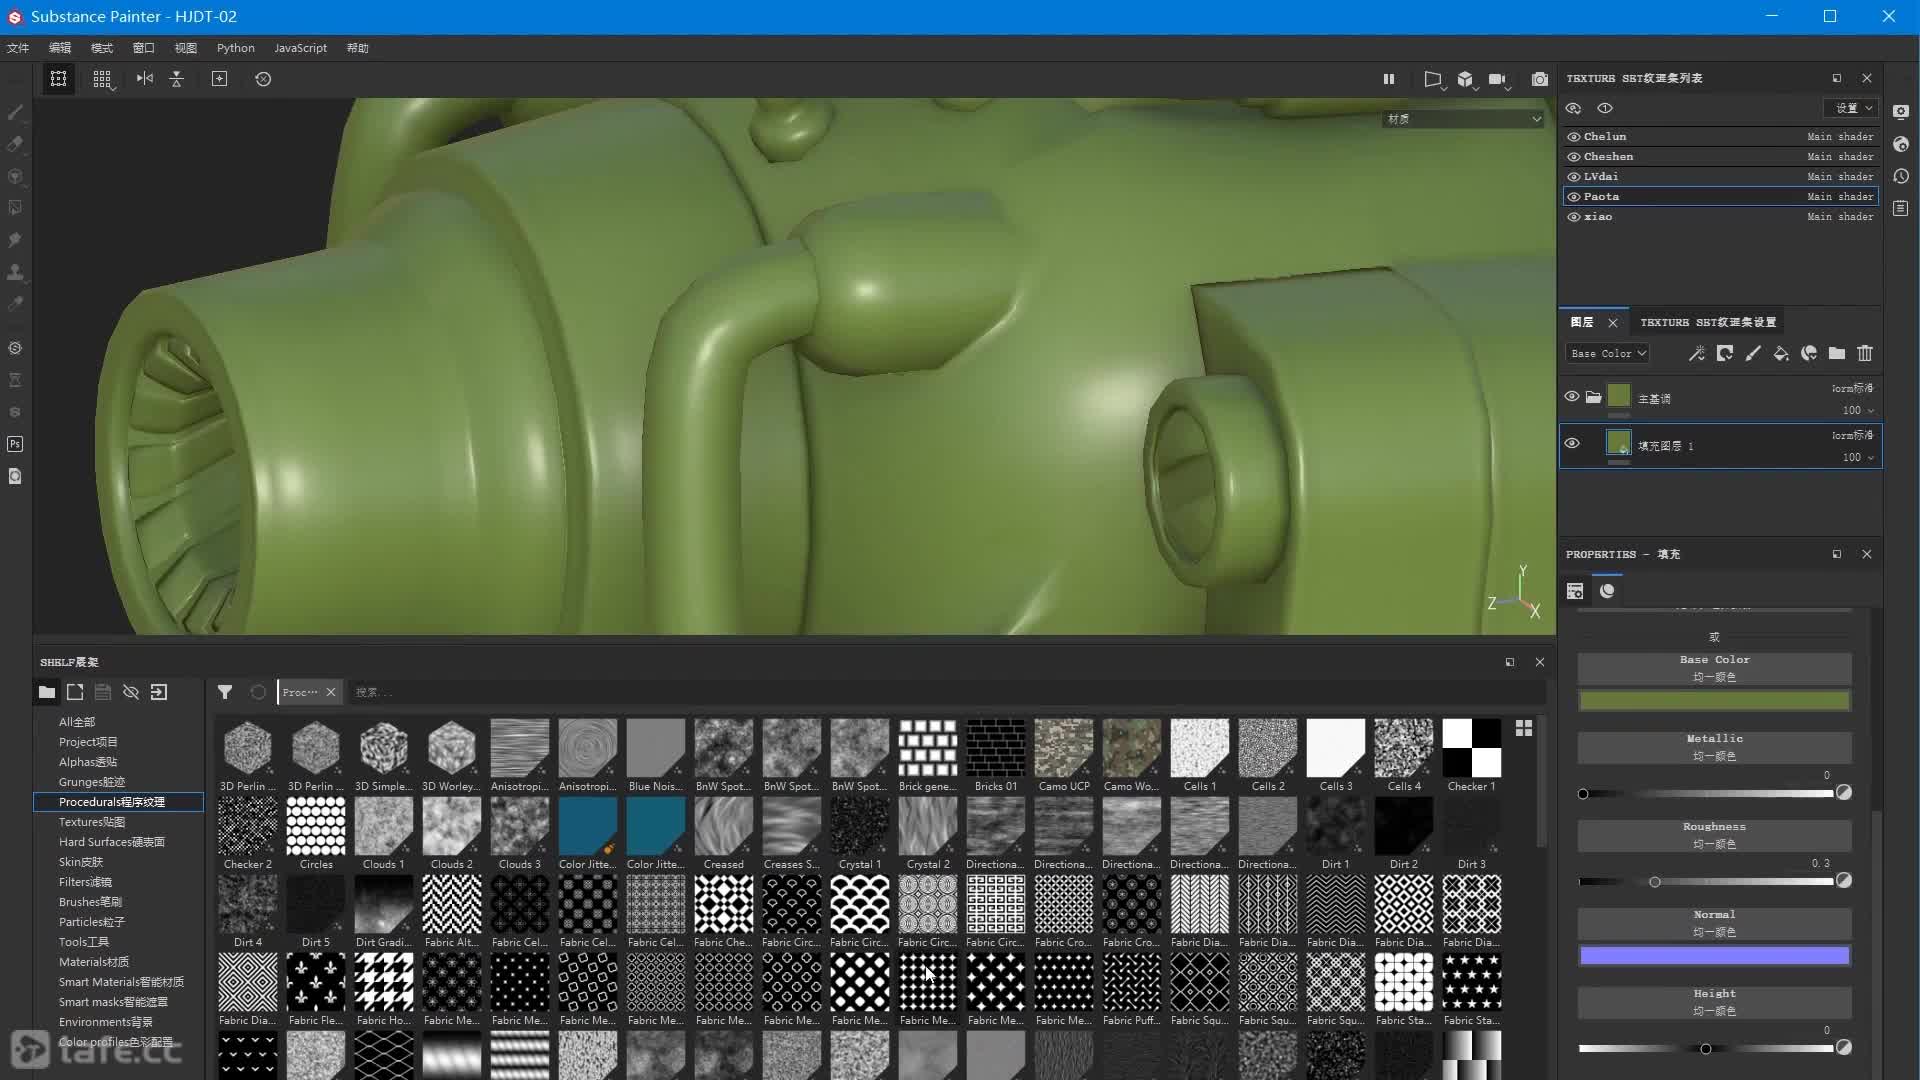Toggle visibility of the Paota texture set
This screenshot has width=1920, height=1080.
pos(1574,197)
